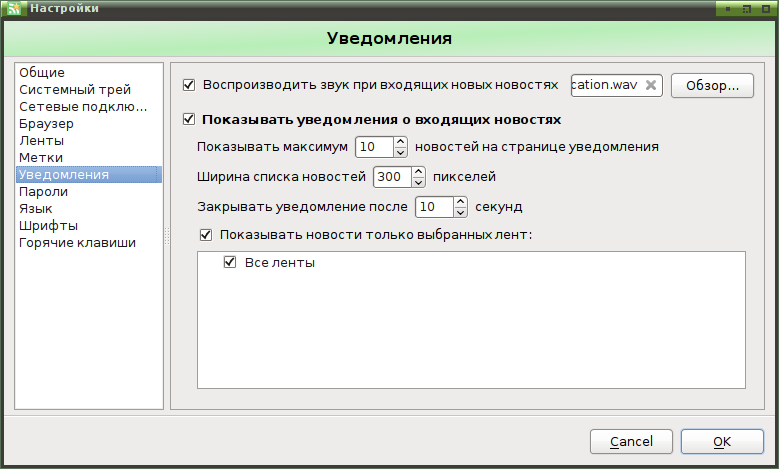The height and width of the screenshot is (469, 779).
Task: Confirm settings with the OK button
Action: tap(722, 442)
